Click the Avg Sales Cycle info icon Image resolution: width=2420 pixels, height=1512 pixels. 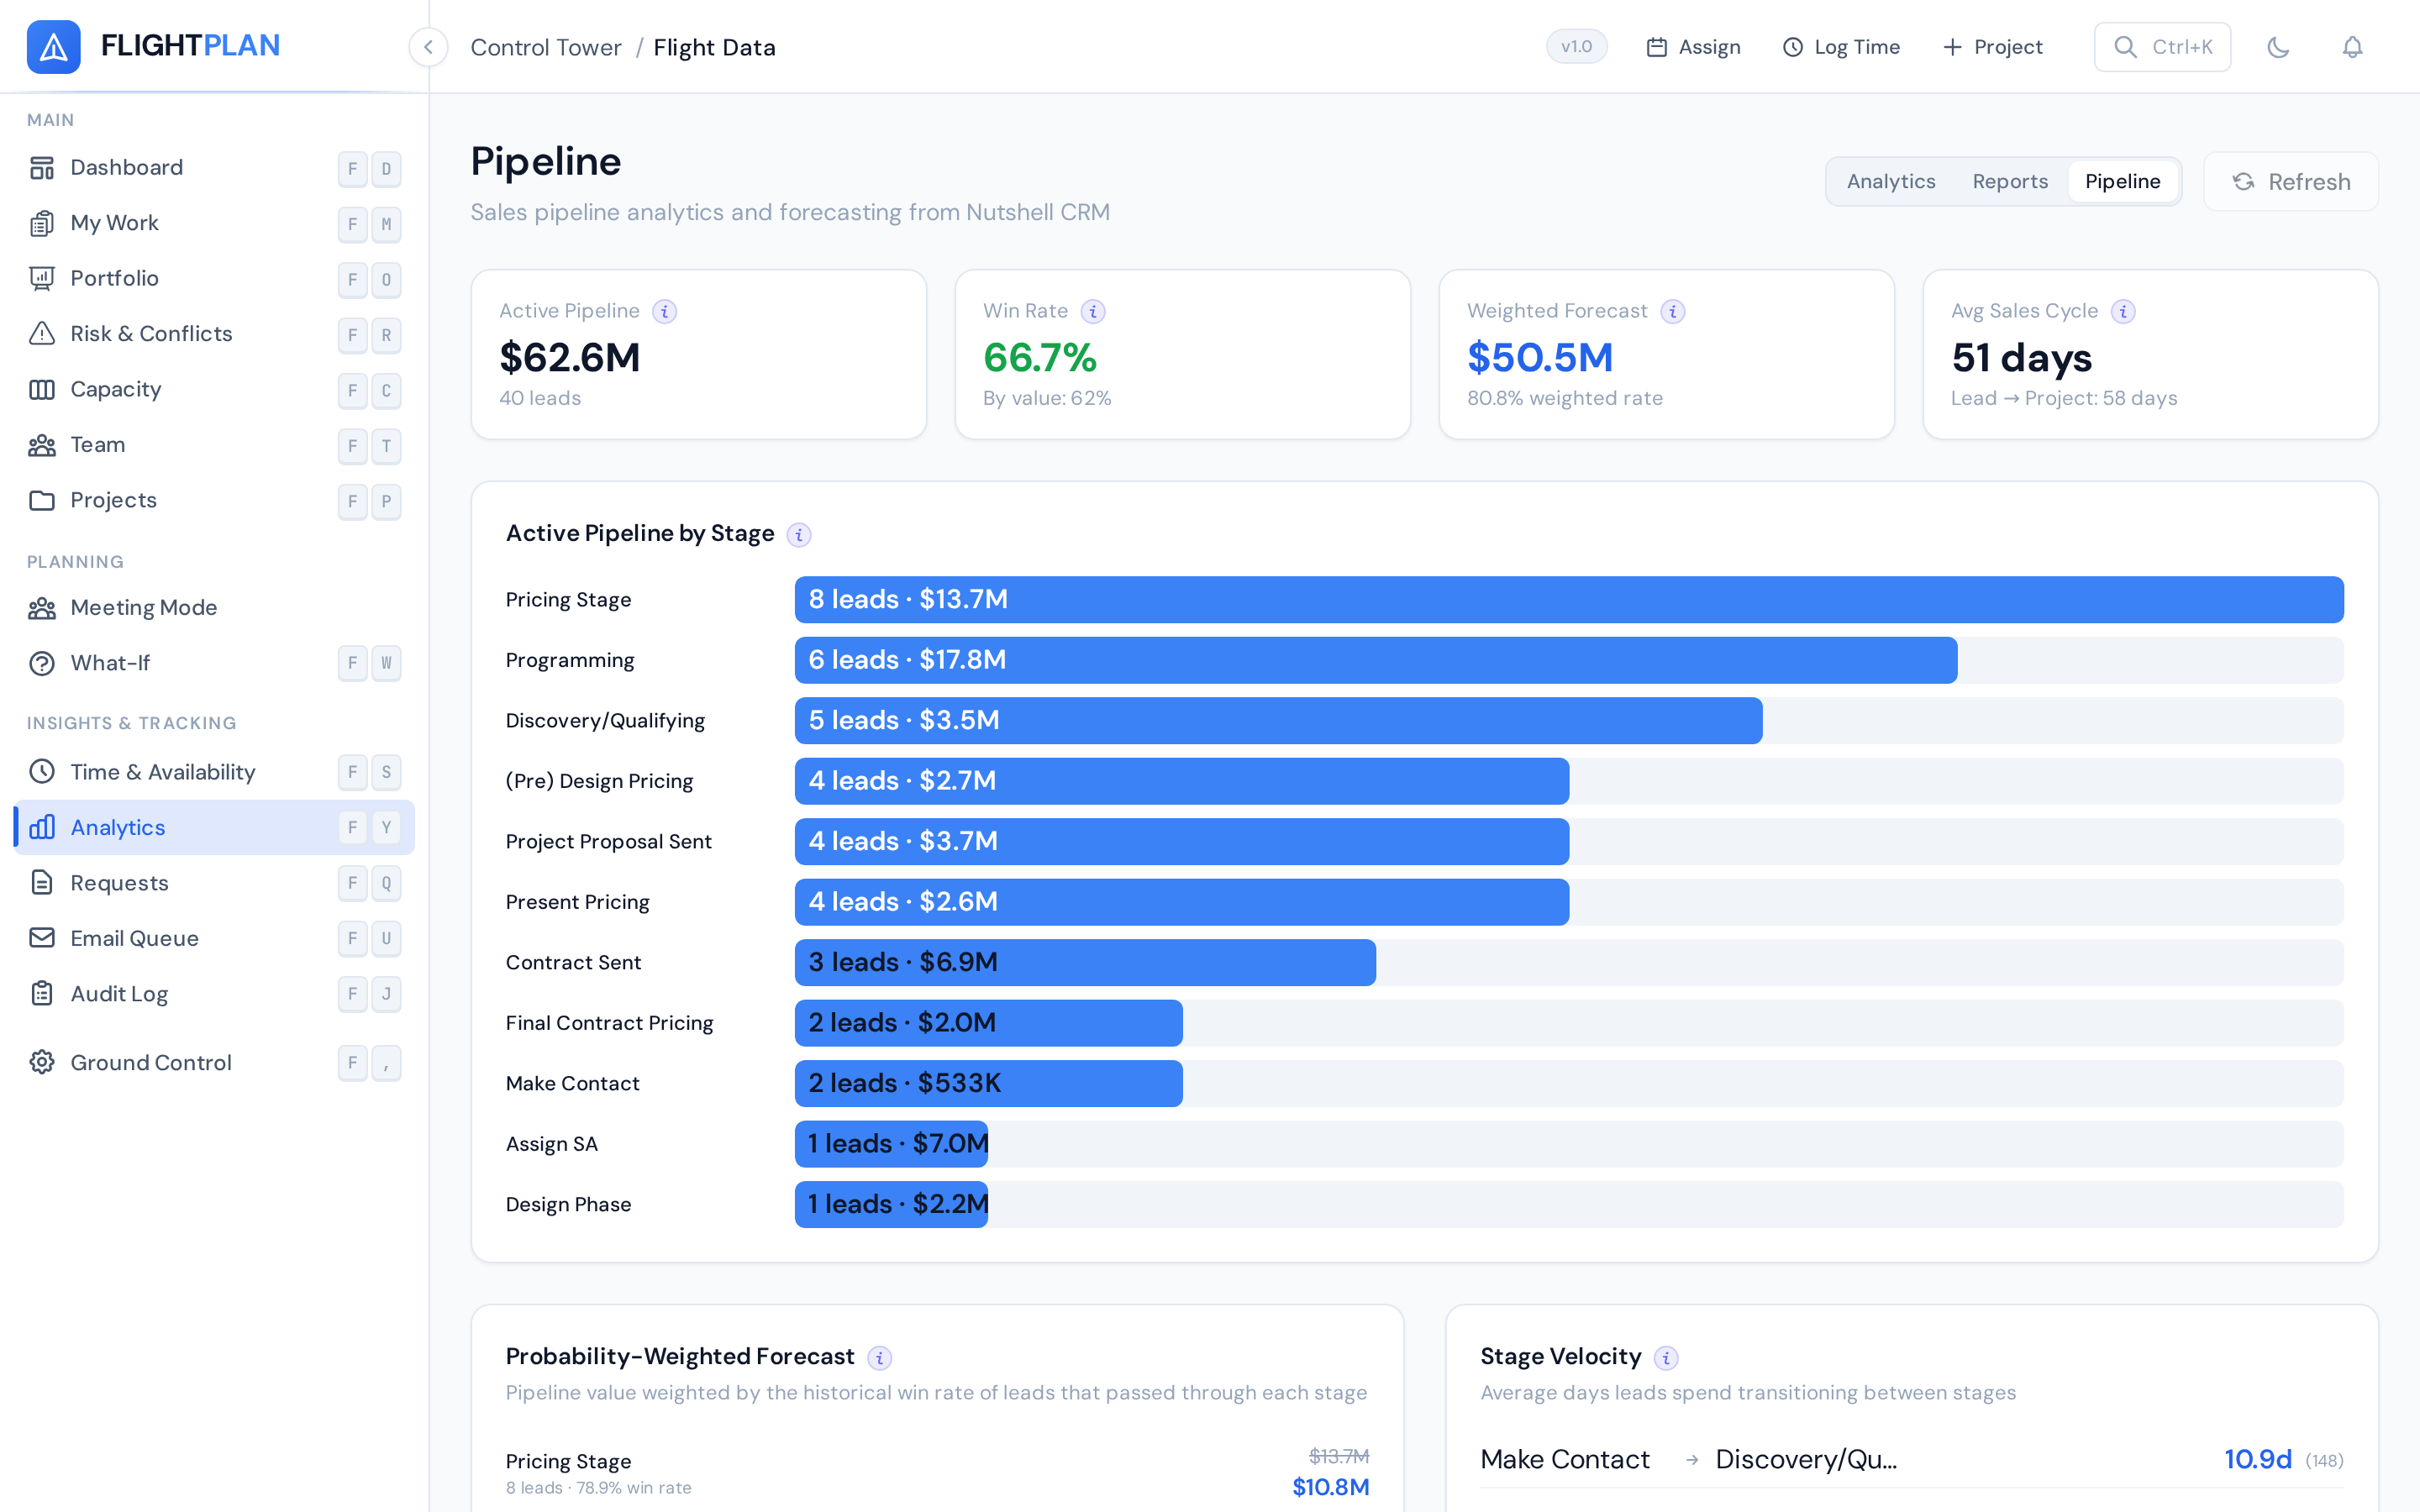tap(2123, 312)
